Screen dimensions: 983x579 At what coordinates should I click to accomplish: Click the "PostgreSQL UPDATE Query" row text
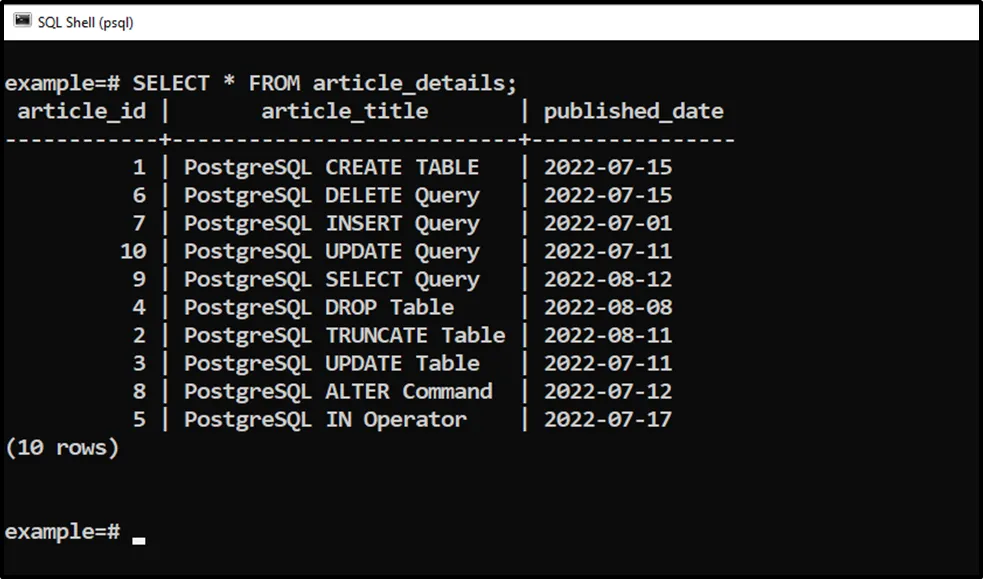(x=331, y=251)
